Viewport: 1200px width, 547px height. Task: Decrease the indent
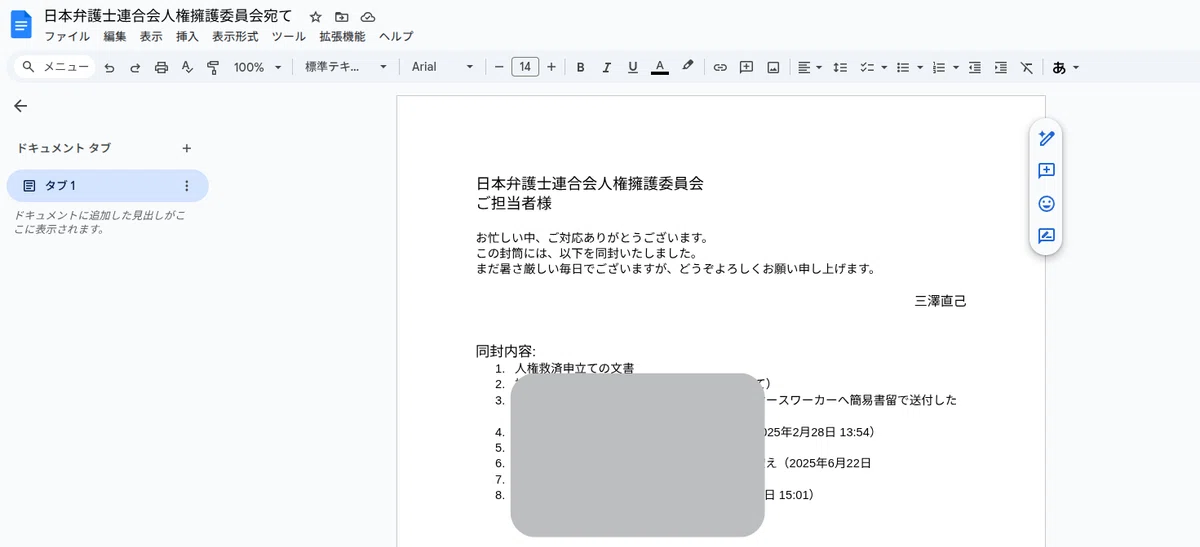[975, 67]
